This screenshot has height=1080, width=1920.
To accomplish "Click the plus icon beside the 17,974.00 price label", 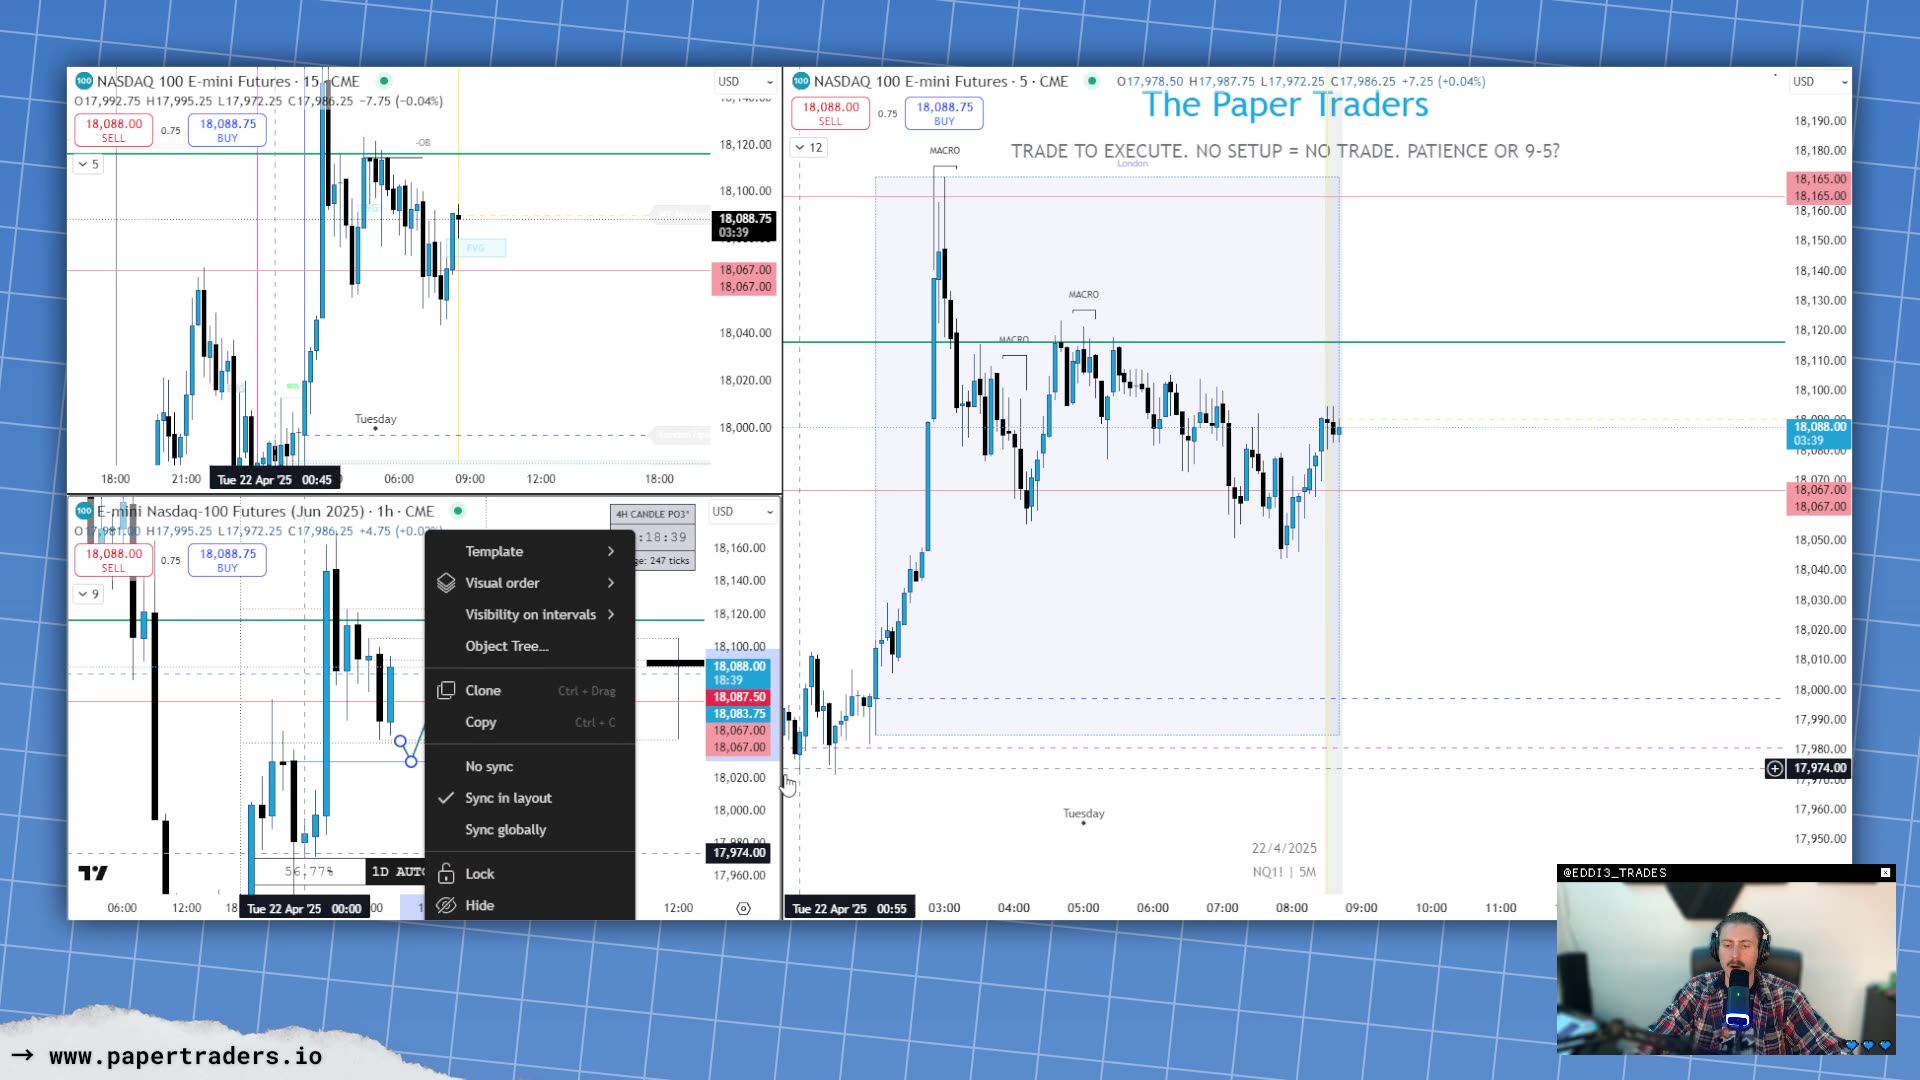I will pyautogui.click(x=1774, y=768).
